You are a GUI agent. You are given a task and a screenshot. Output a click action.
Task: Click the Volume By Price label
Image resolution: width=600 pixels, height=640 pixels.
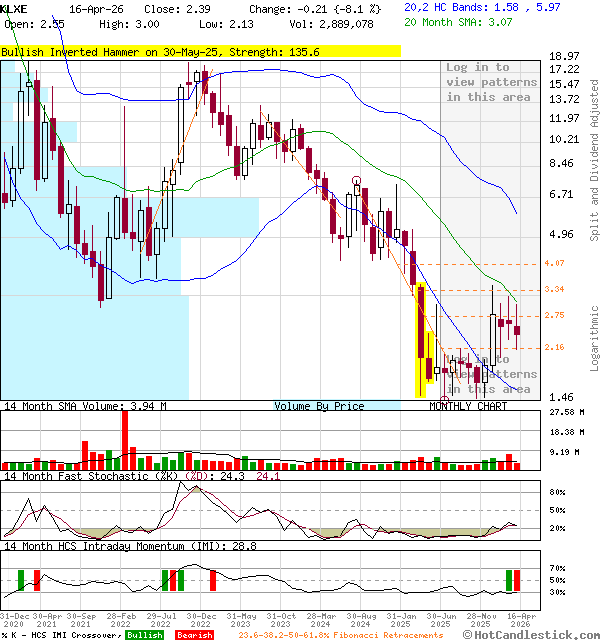coord(319,406)
